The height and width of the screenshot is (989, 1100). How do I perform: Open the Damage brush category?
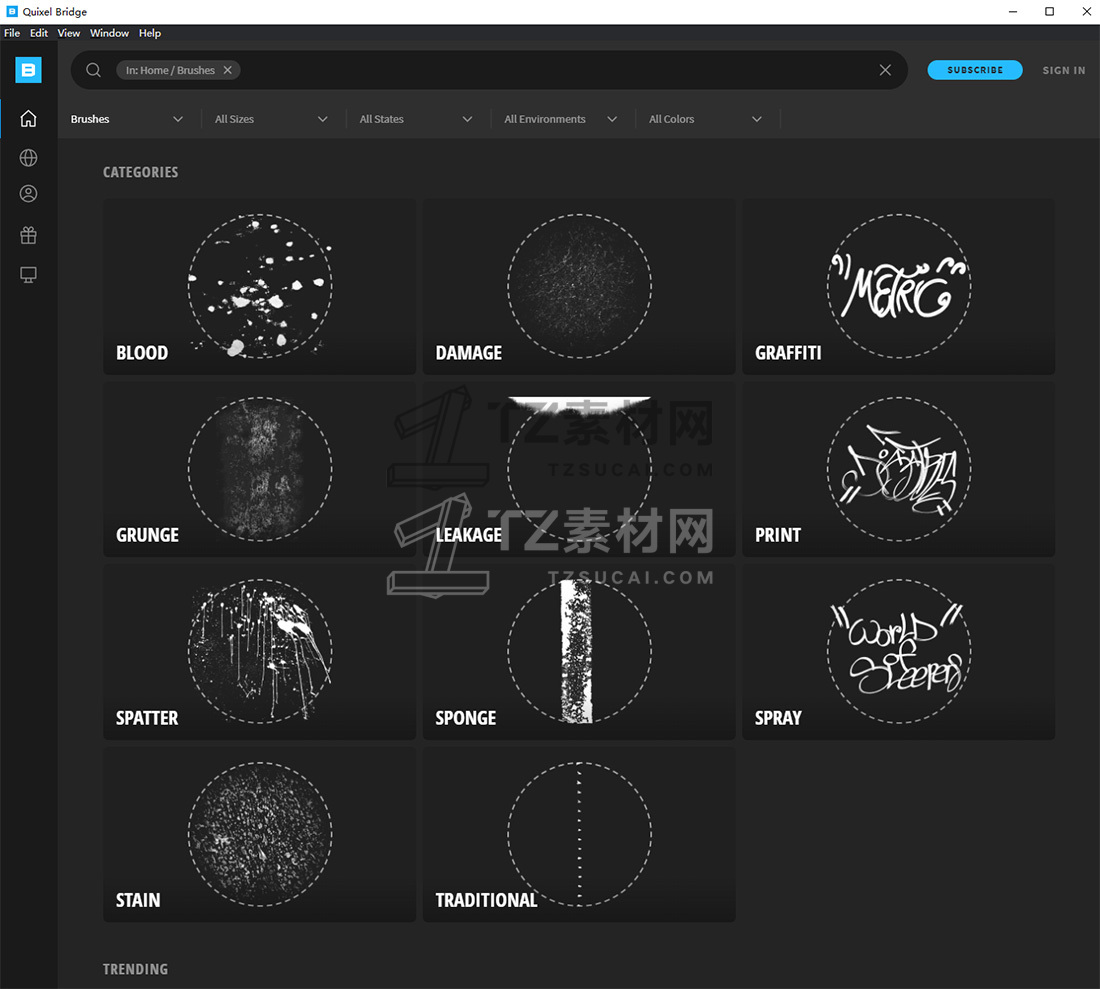pos(579,286)
